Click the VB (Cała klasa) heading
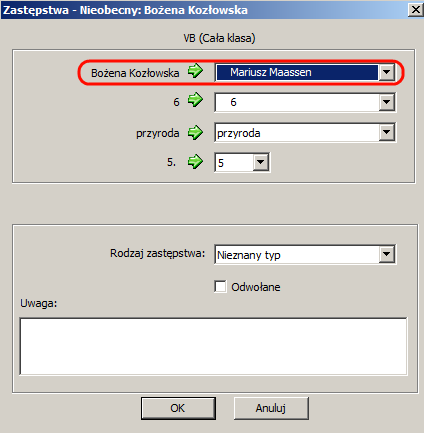Screen dimensions: 424x433 click(x=219, y=38)
